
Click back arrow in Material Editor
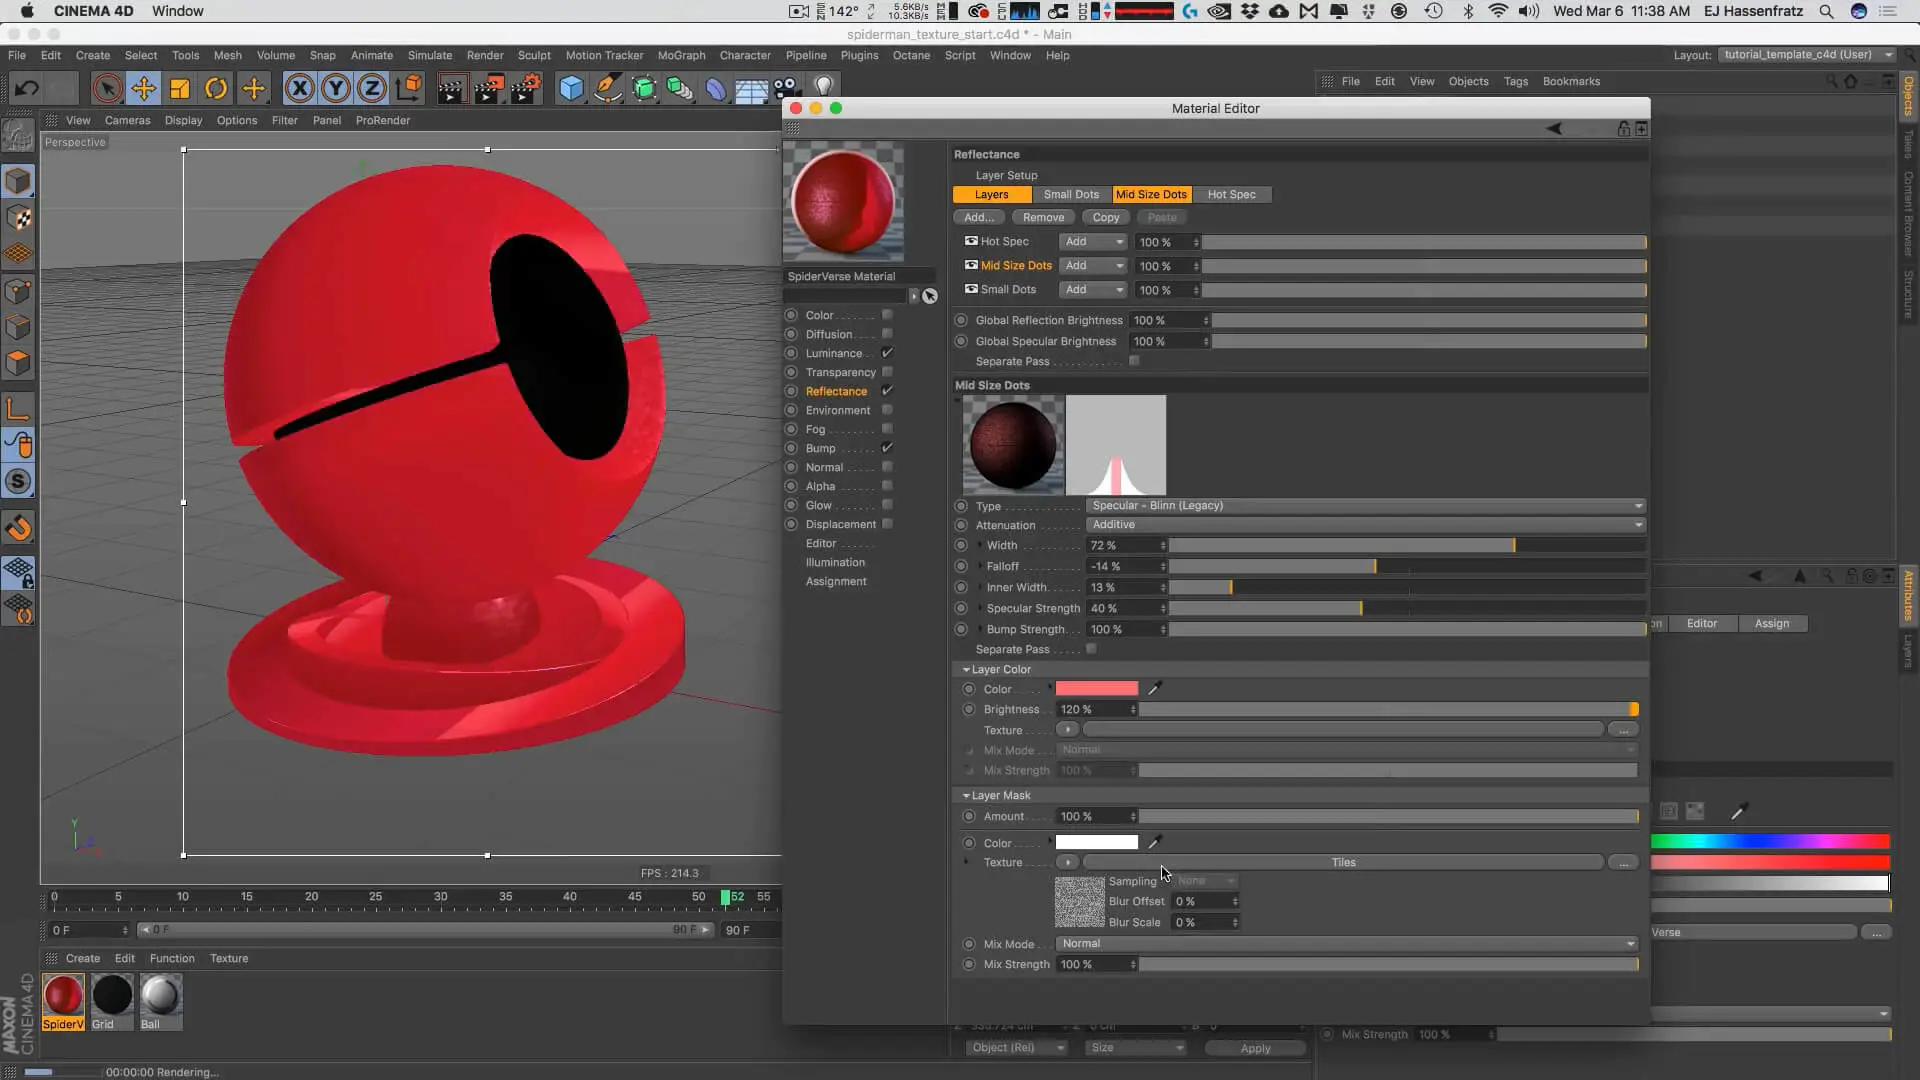[1554, 128]
